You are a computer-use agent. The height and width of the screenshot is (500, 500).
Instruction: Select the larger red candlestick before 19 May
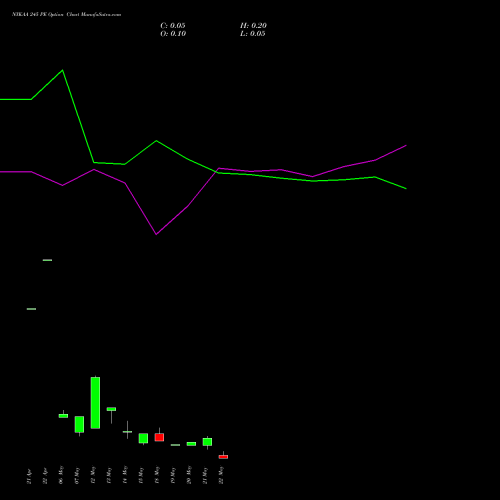coord(159,437)
